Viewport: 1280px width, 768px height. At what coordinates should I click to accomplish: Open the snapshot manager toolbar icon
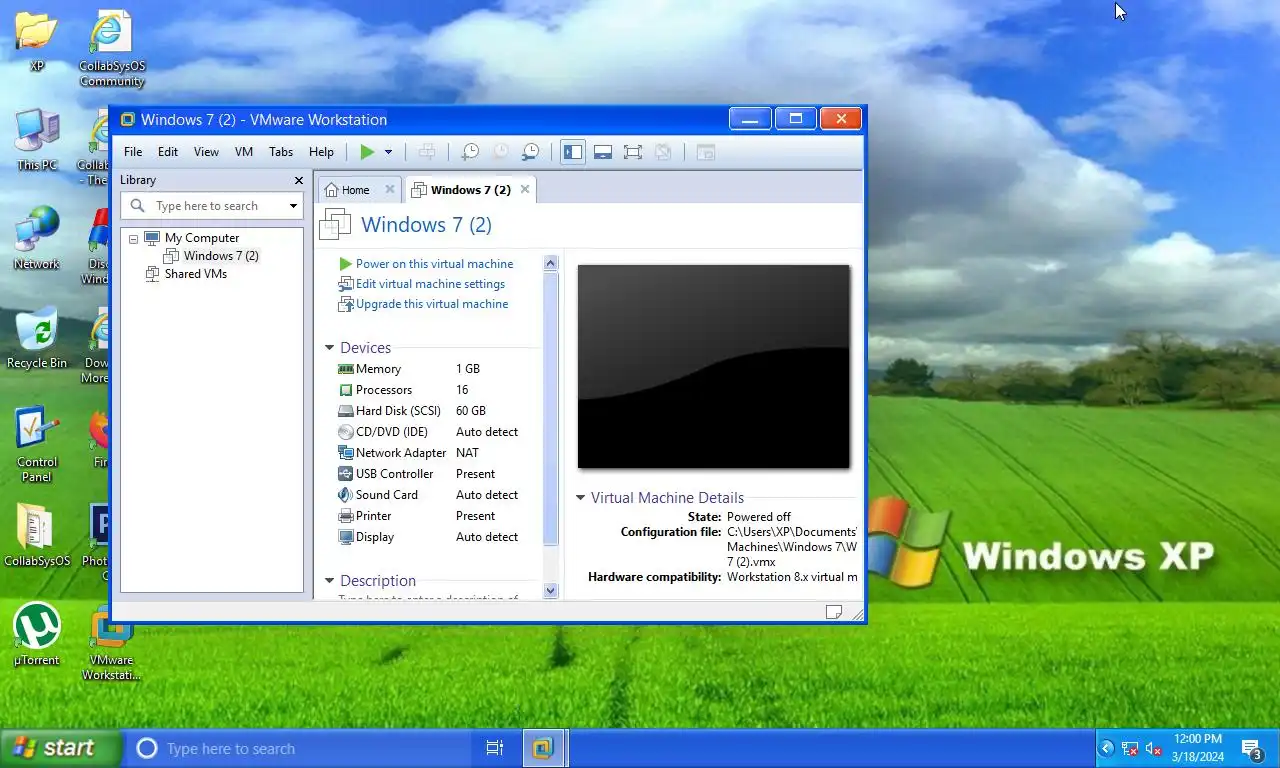click(x=531, y=152)
